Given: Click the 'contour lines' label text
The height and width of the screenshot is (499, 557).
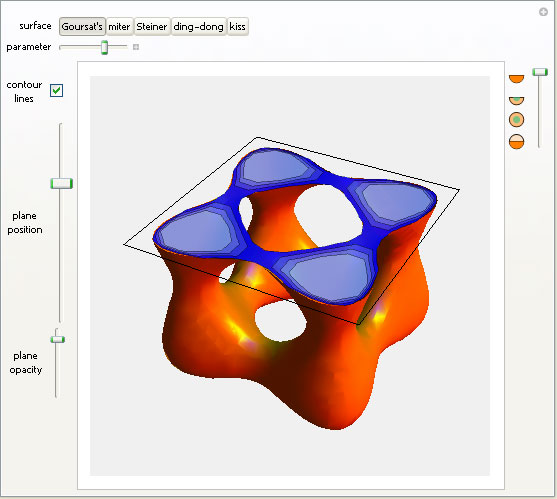Looking at the screenshot, I should [24, 92].
